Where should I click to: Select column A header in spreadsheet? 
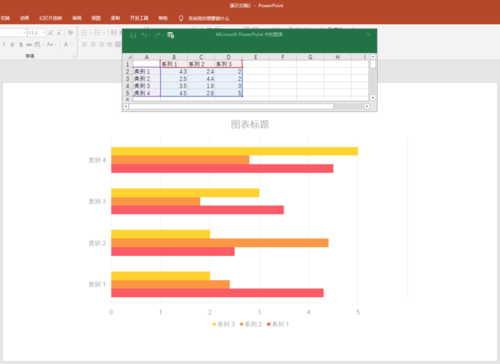pos(147,57)
